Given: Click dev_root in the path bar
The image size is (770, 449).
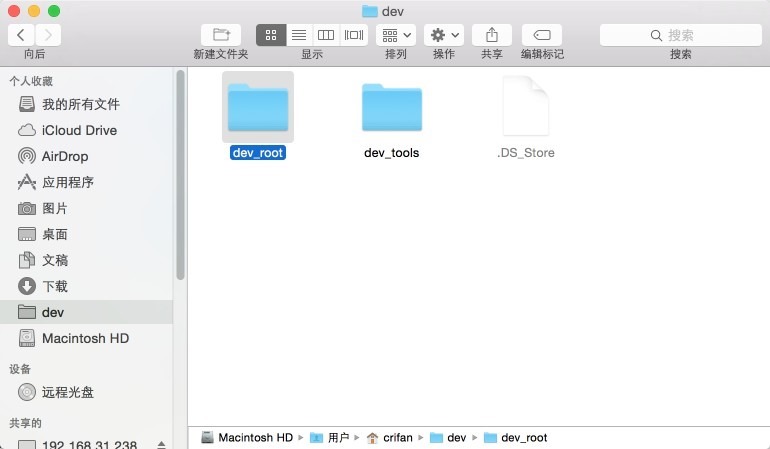Looking at the screenshot, I should pos(516,437).
